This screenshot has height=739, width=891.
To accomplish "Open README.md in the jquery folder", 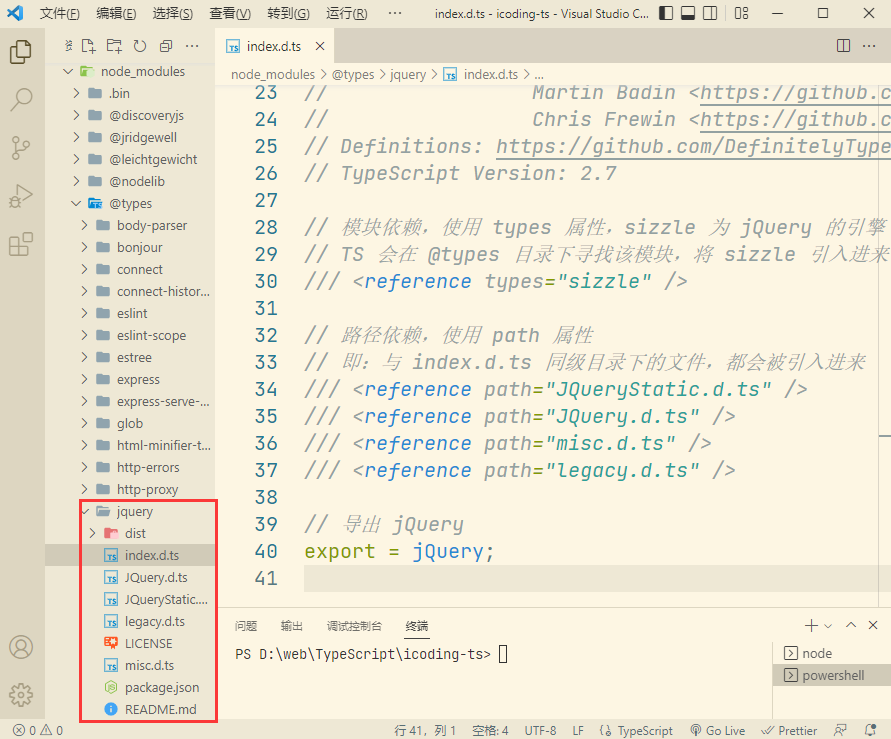I will coord(130,709).
